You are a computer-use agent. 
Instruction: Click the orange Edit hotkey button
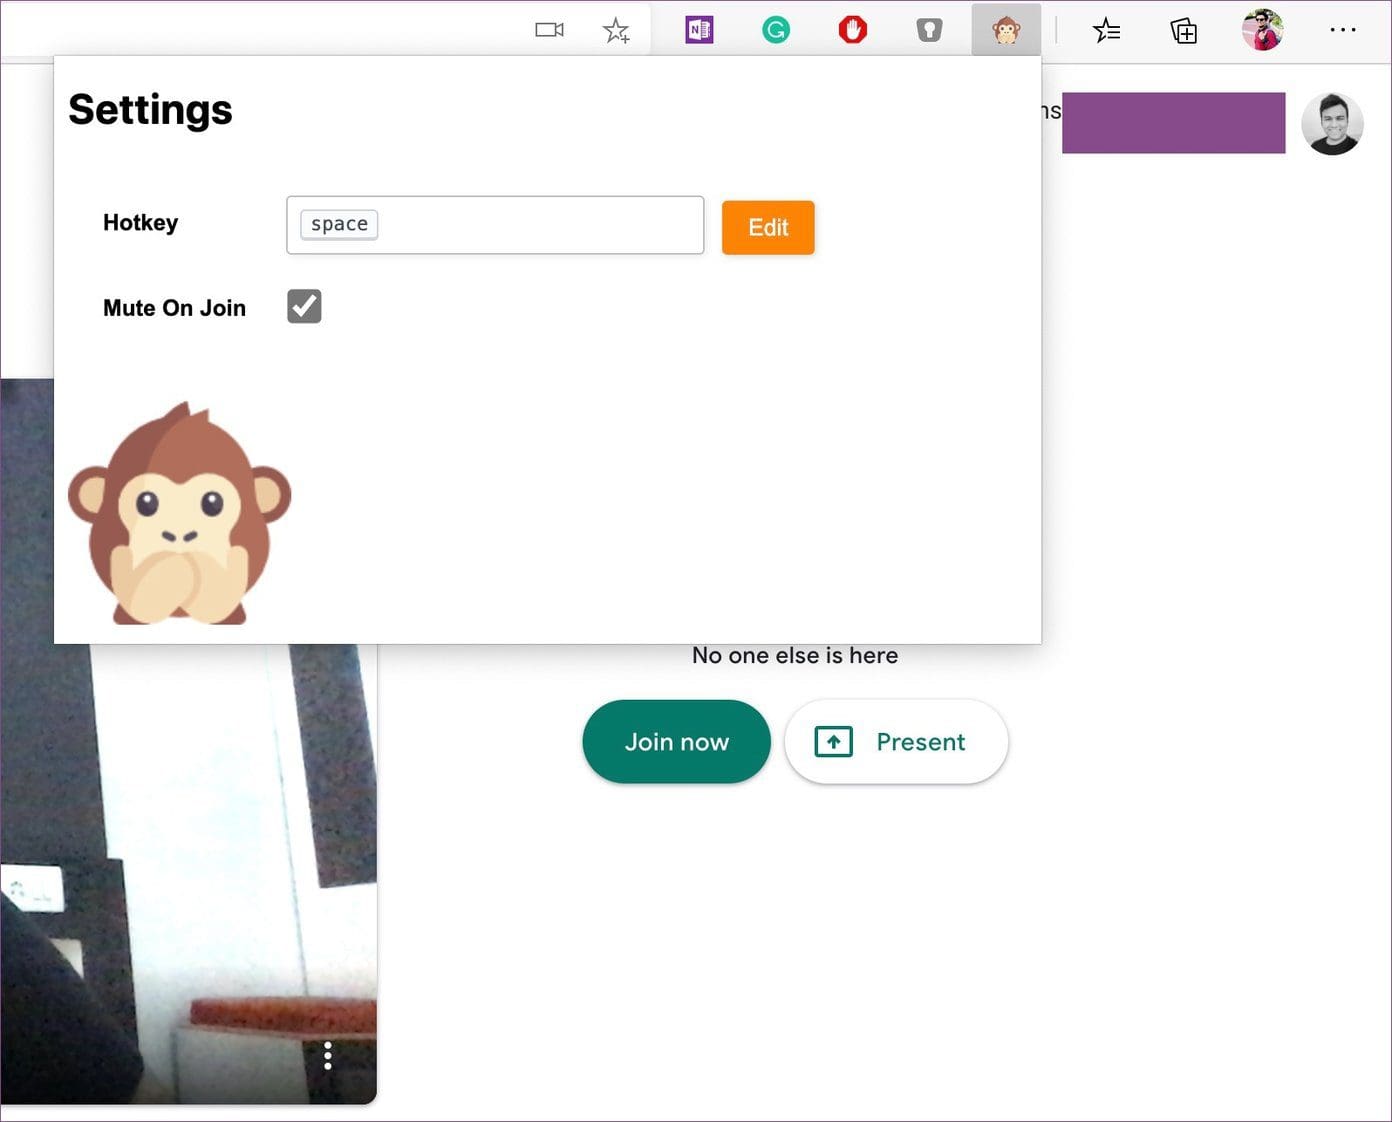(767, 227)
